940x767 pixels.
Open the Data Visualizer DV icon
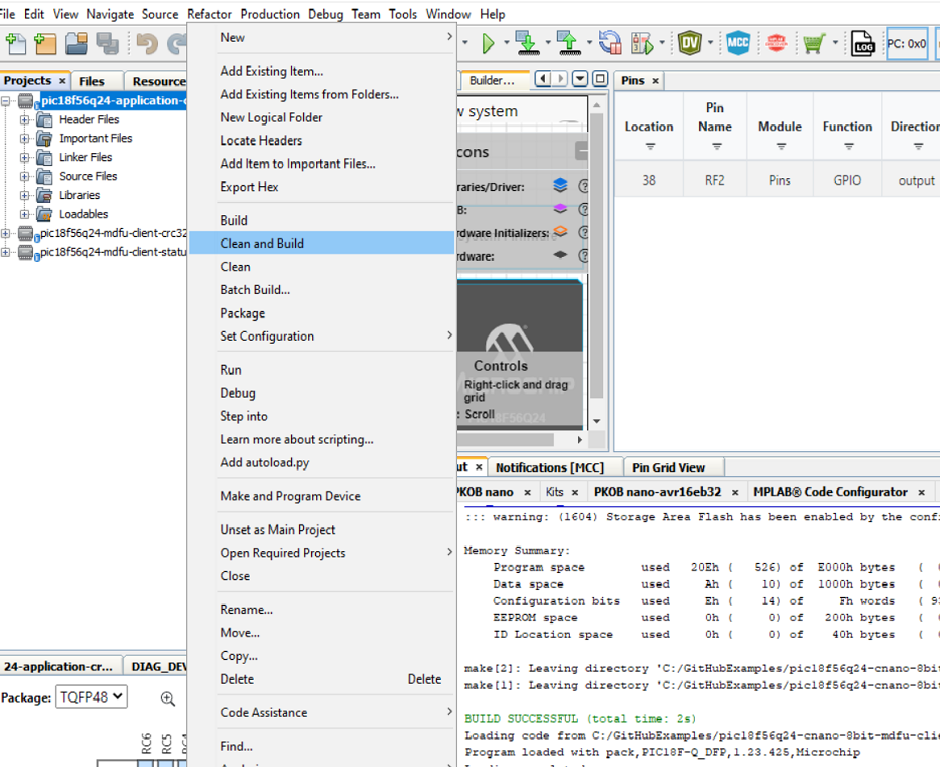pos(689,43)
